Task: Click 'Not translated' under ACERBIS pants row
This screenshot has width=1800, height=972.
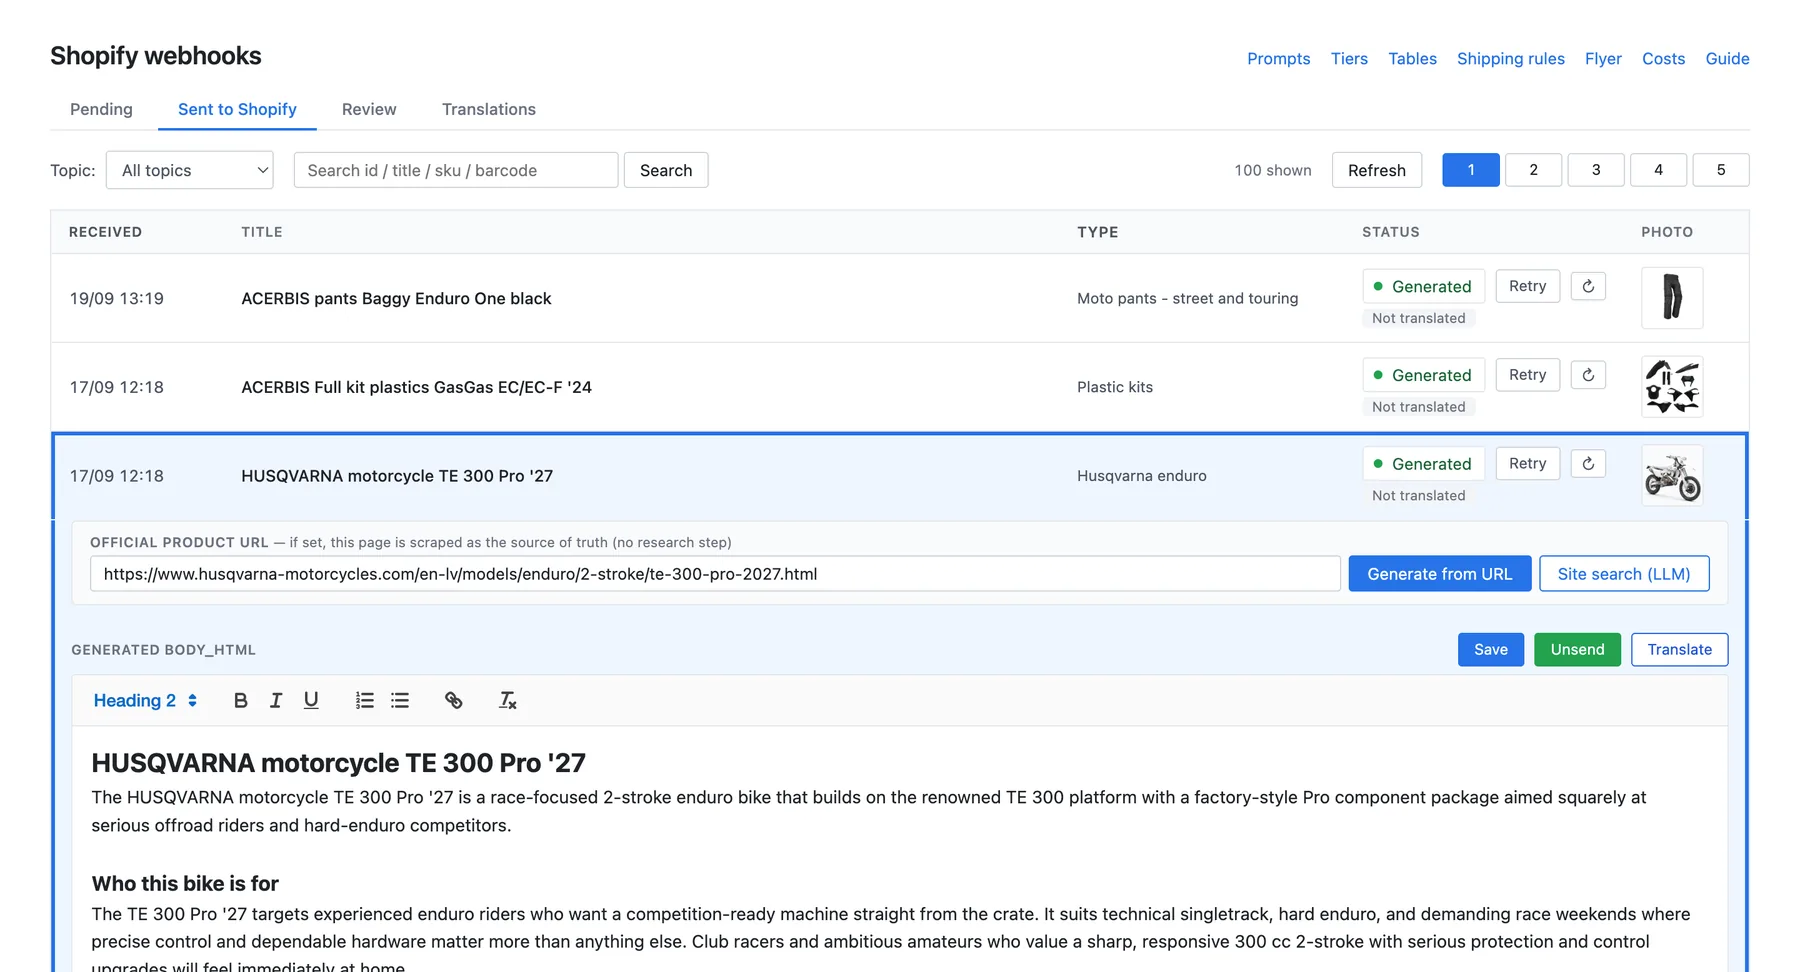Action: (1418, 318)
